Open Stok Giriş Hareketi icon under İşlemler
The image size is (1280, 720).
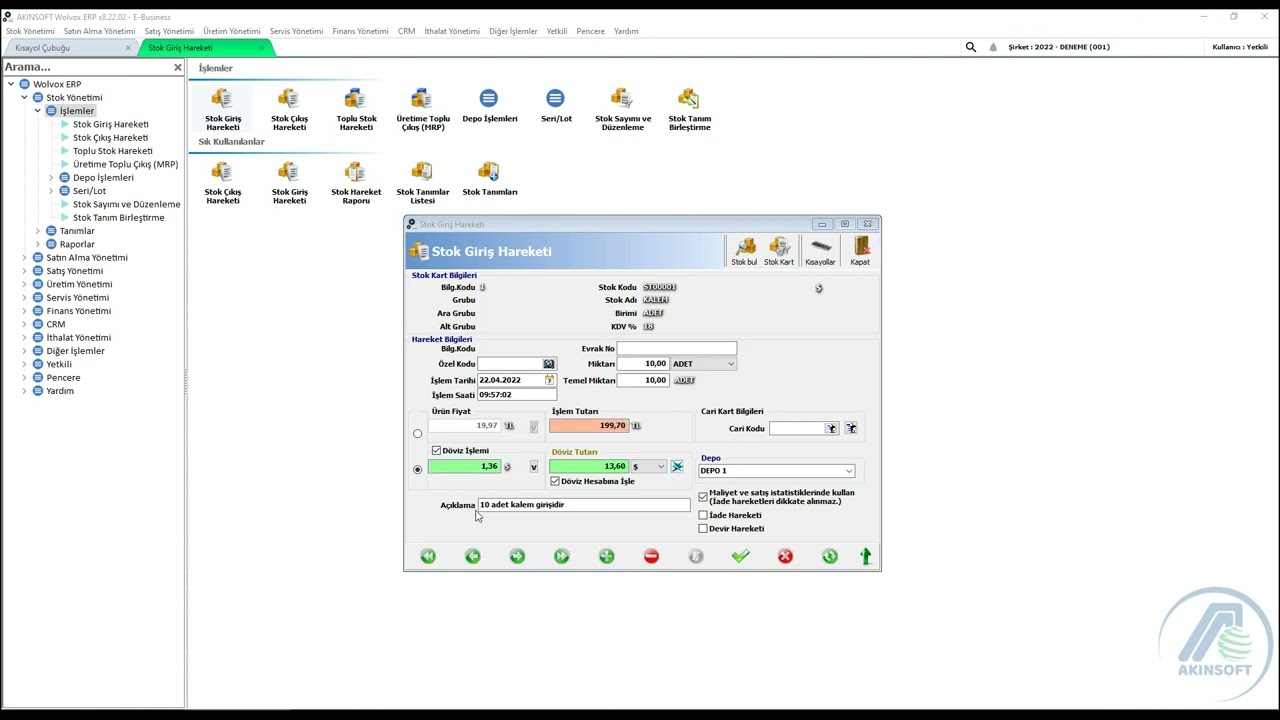222,109
